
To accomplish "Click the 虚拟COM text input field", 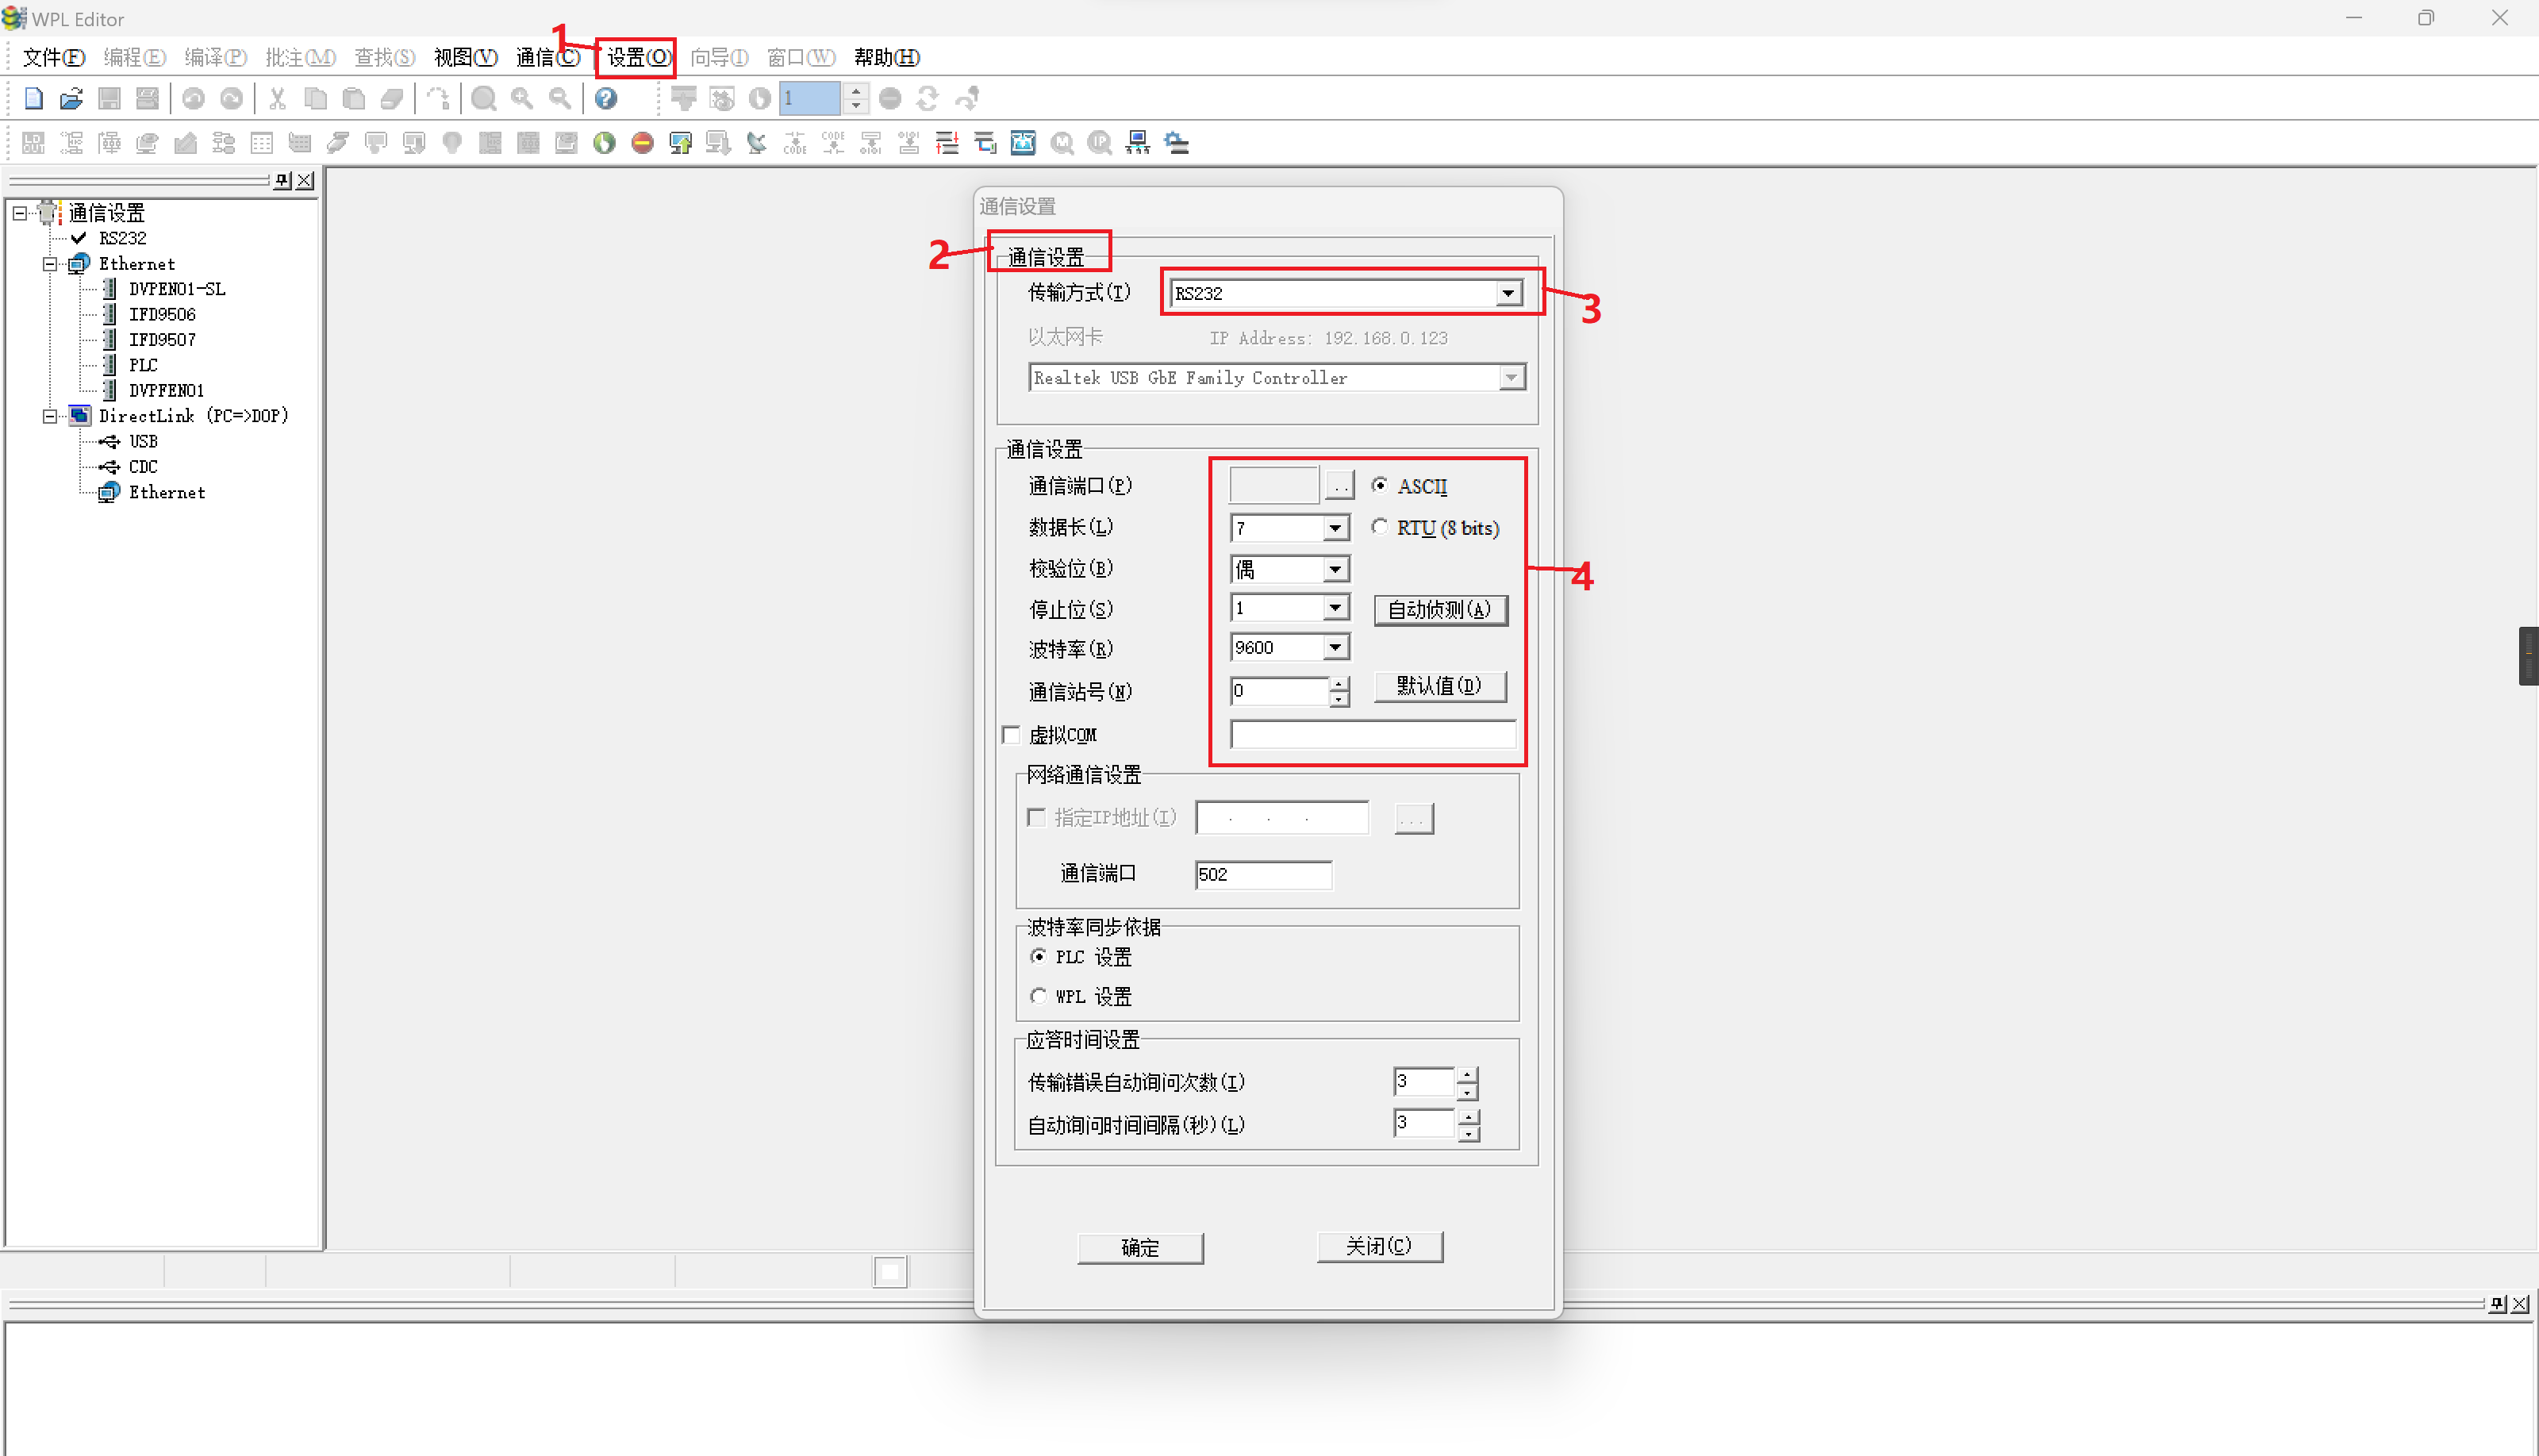I will (x=1373, y=735).
